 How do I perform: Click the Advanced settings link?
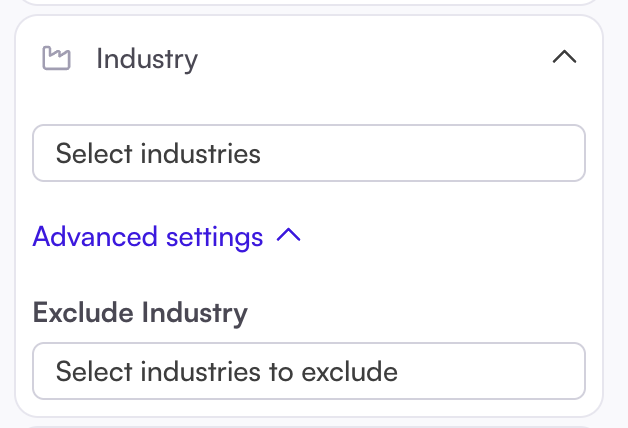click(x=148, y=237)
